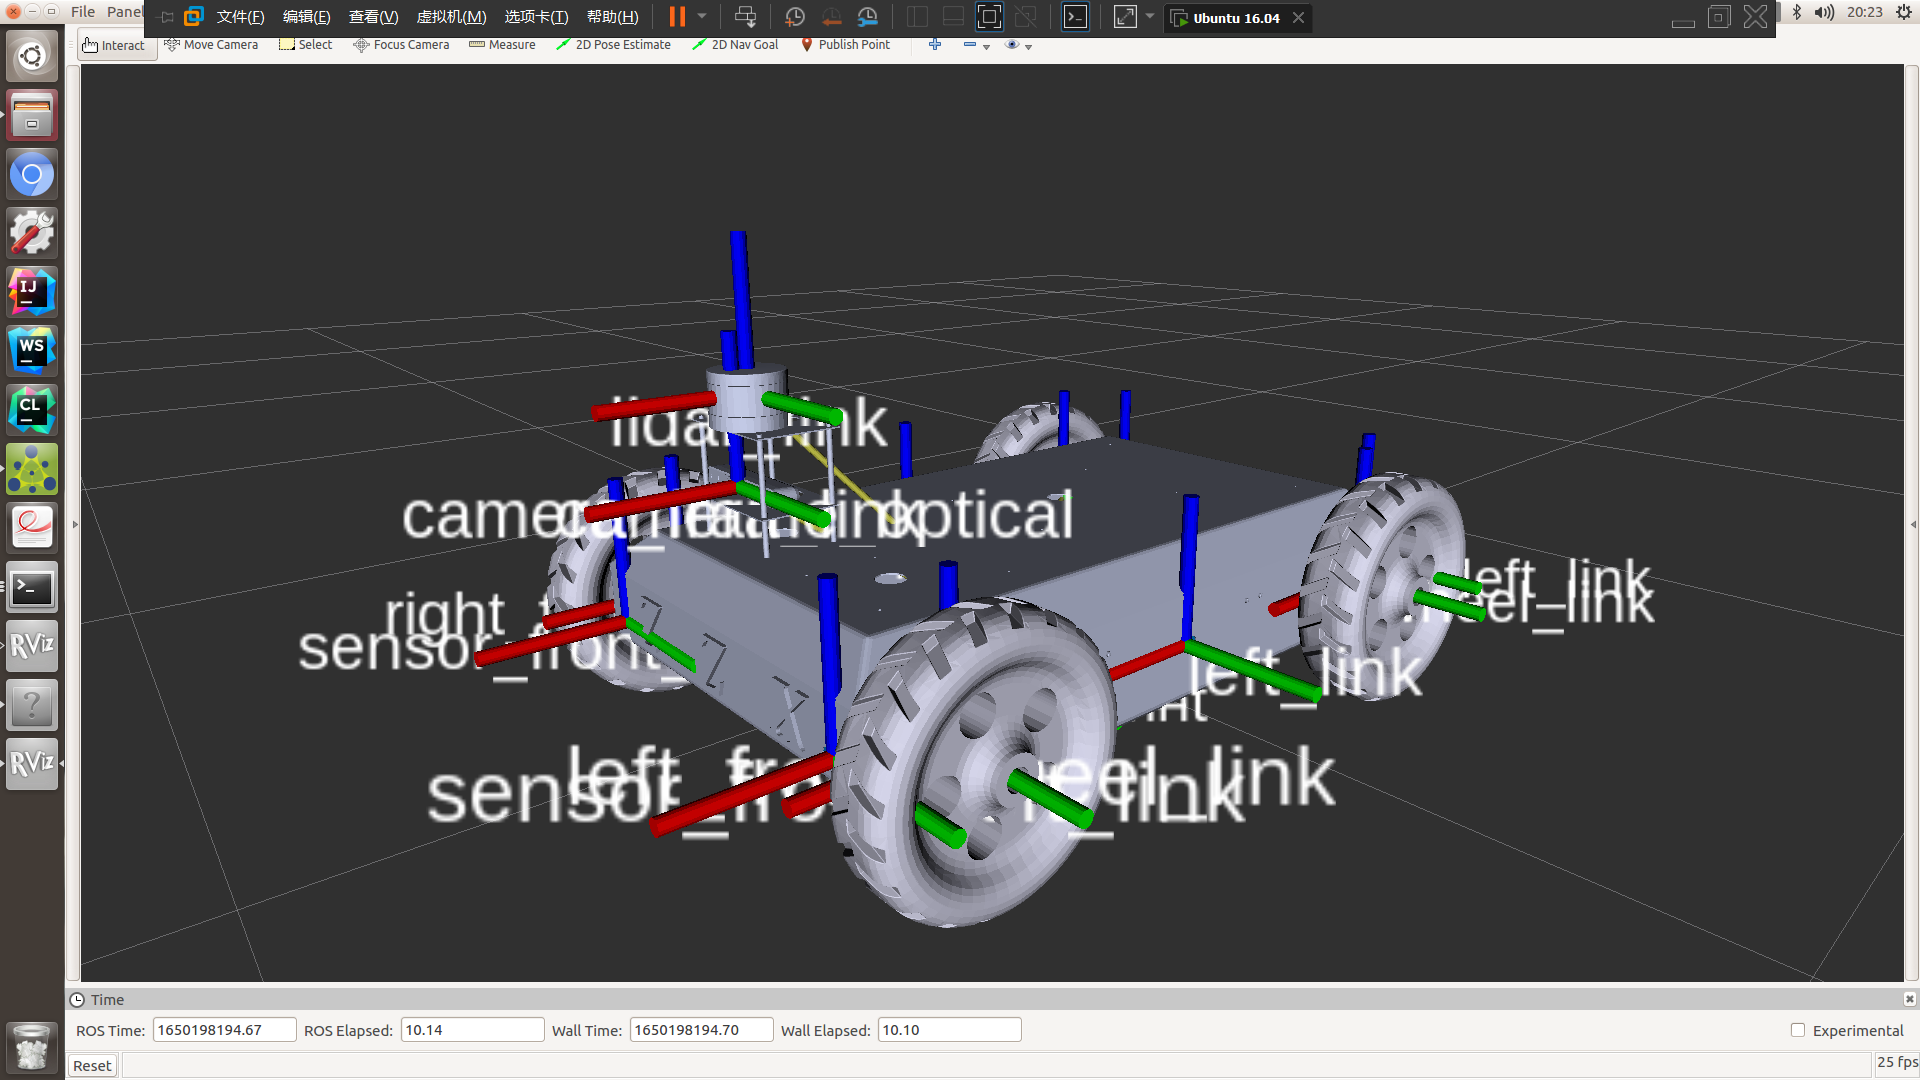Open dropdown arrow next to pause button
Viewport: 1920px width, 1080px height.
[x=702, y=16]
